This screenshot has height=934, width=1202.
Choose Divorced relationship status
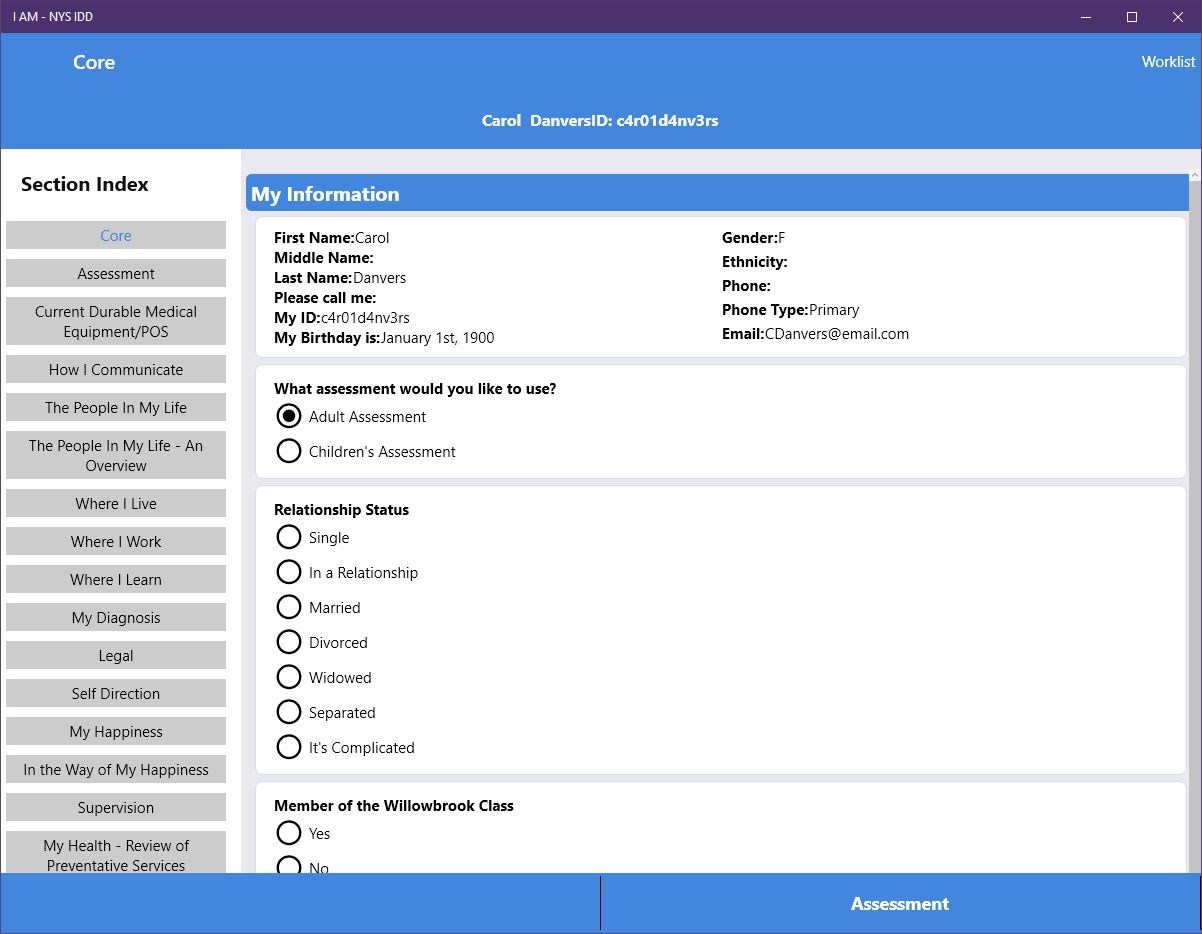(289, 642)
